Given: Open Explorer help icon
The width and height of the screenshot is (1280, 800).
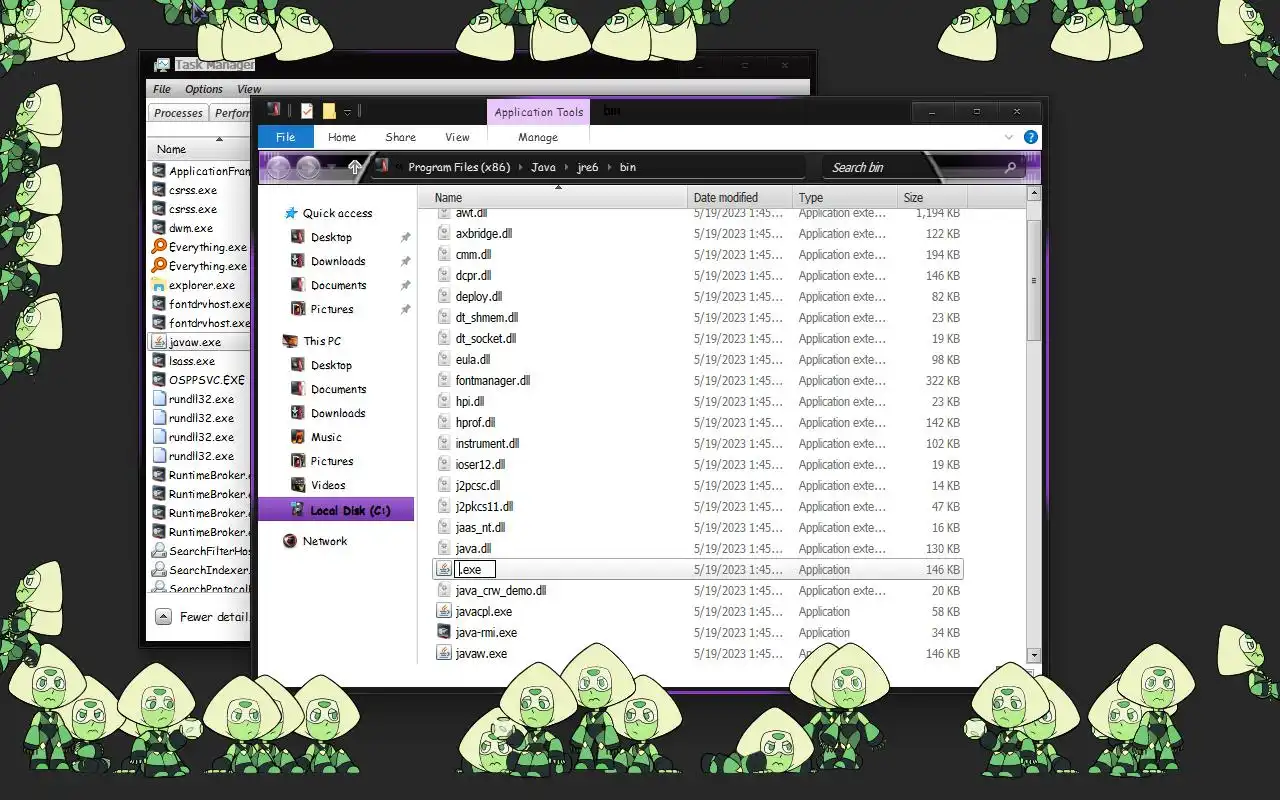Looking at the screenshot, I should [x=1030, y=137].
